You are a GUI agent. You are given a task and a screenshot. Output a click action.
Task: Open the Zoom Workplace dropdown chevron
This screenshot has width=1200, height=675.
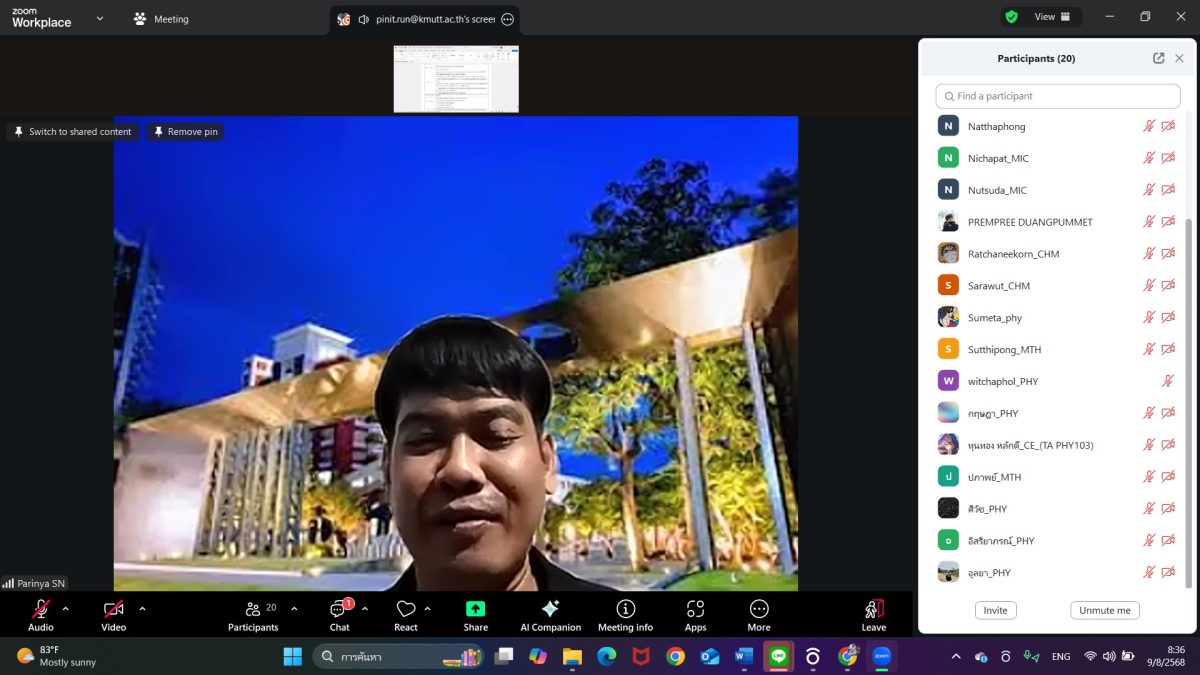99,18
